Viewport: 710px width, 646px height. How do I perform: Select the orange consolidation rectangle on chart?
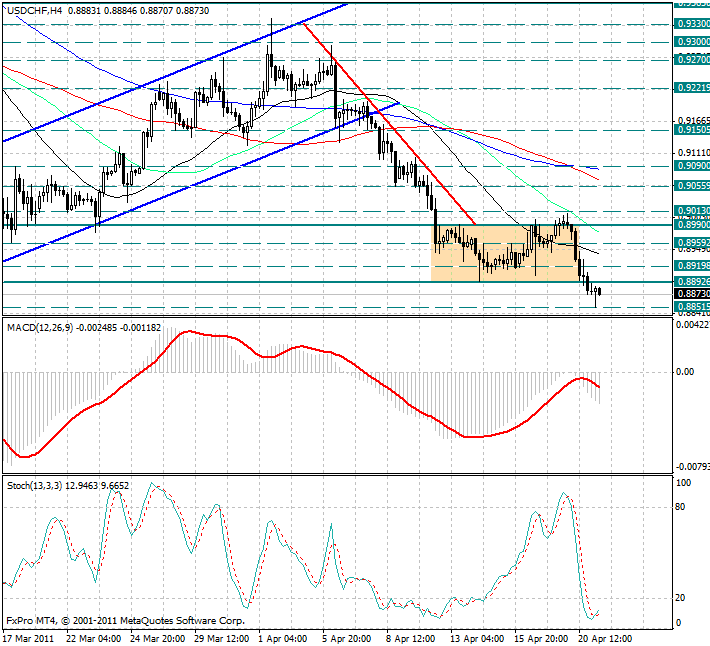505,254
